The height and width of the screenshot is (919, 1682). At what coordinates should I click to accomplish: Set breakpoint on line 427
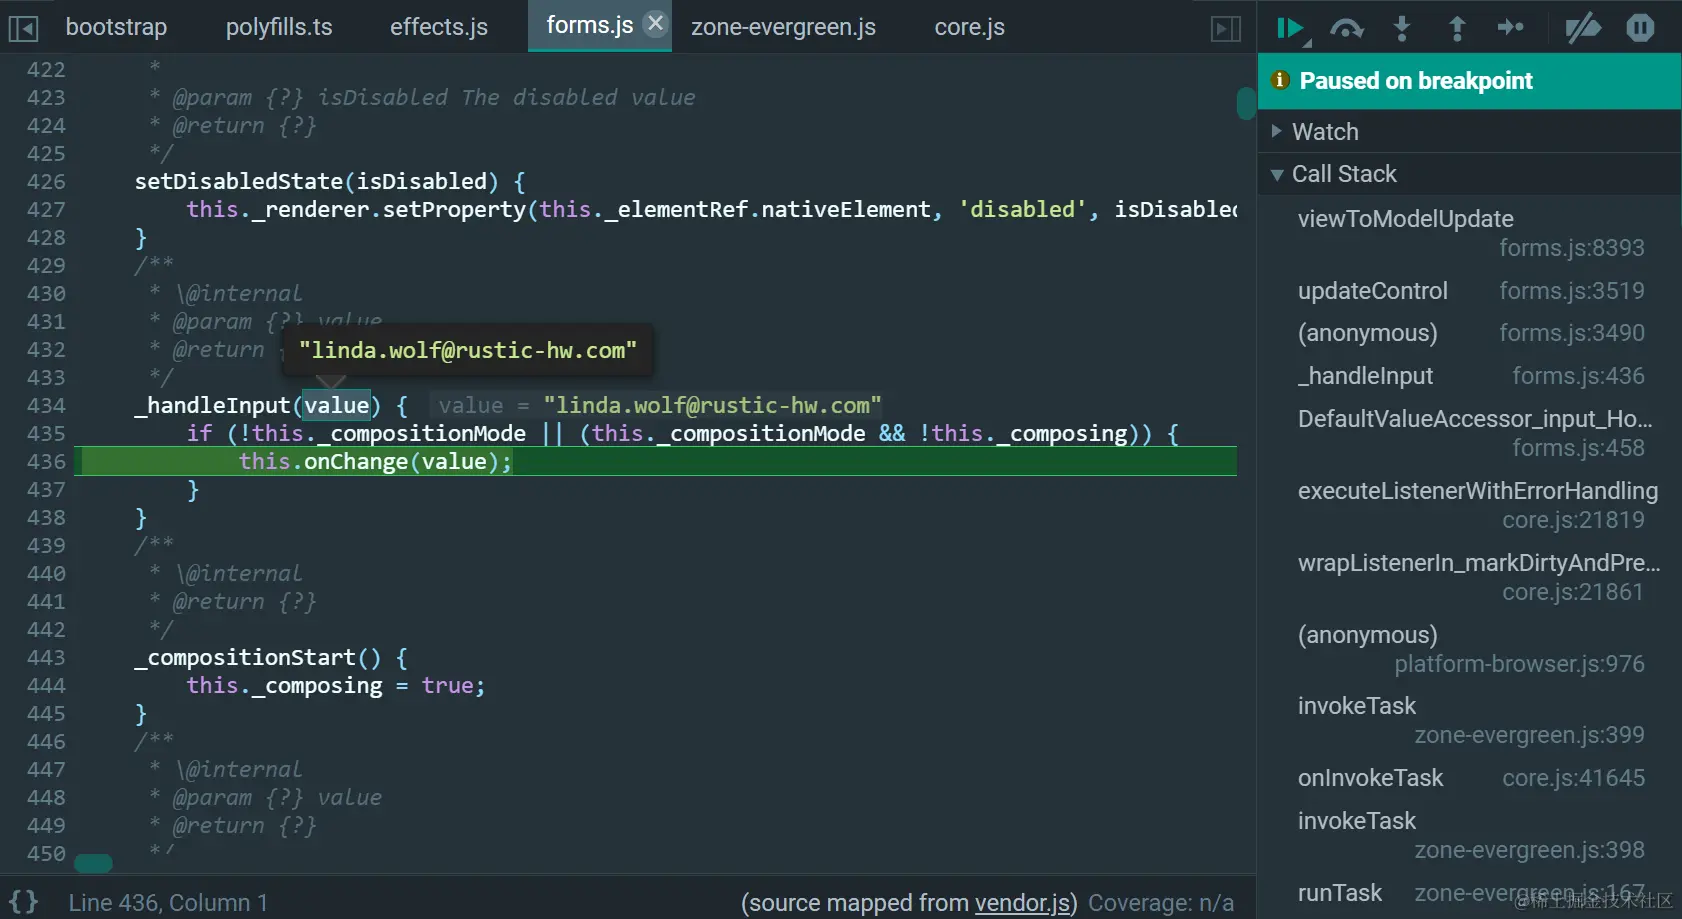pos(46,210)
